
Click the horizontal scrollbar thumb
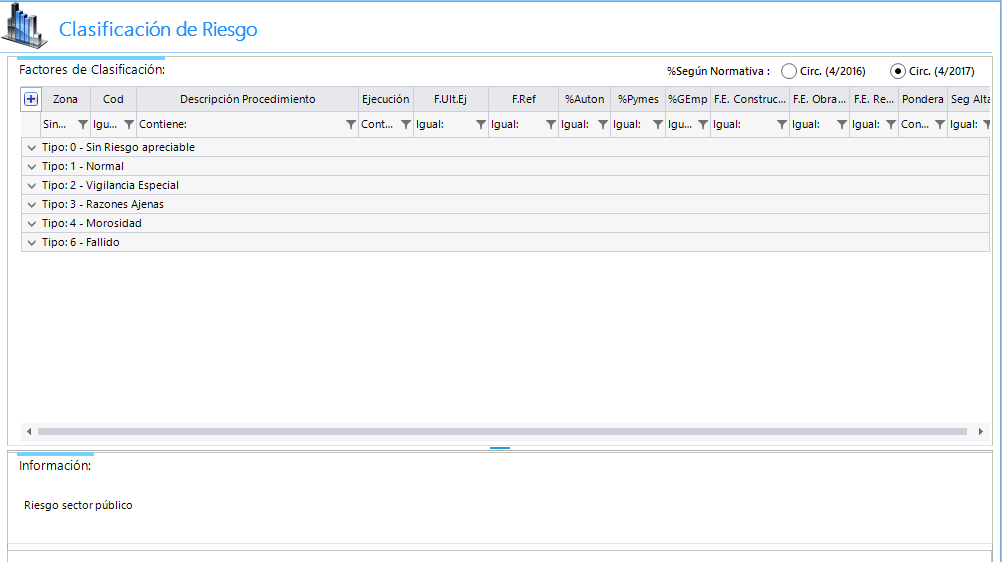[x=502, y=432]
